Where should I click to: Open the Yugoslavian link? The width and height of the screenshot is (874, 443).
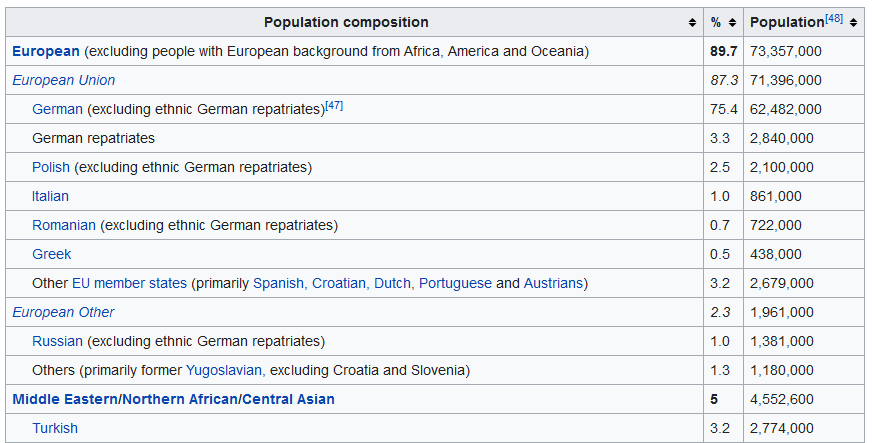click(224, 370)
